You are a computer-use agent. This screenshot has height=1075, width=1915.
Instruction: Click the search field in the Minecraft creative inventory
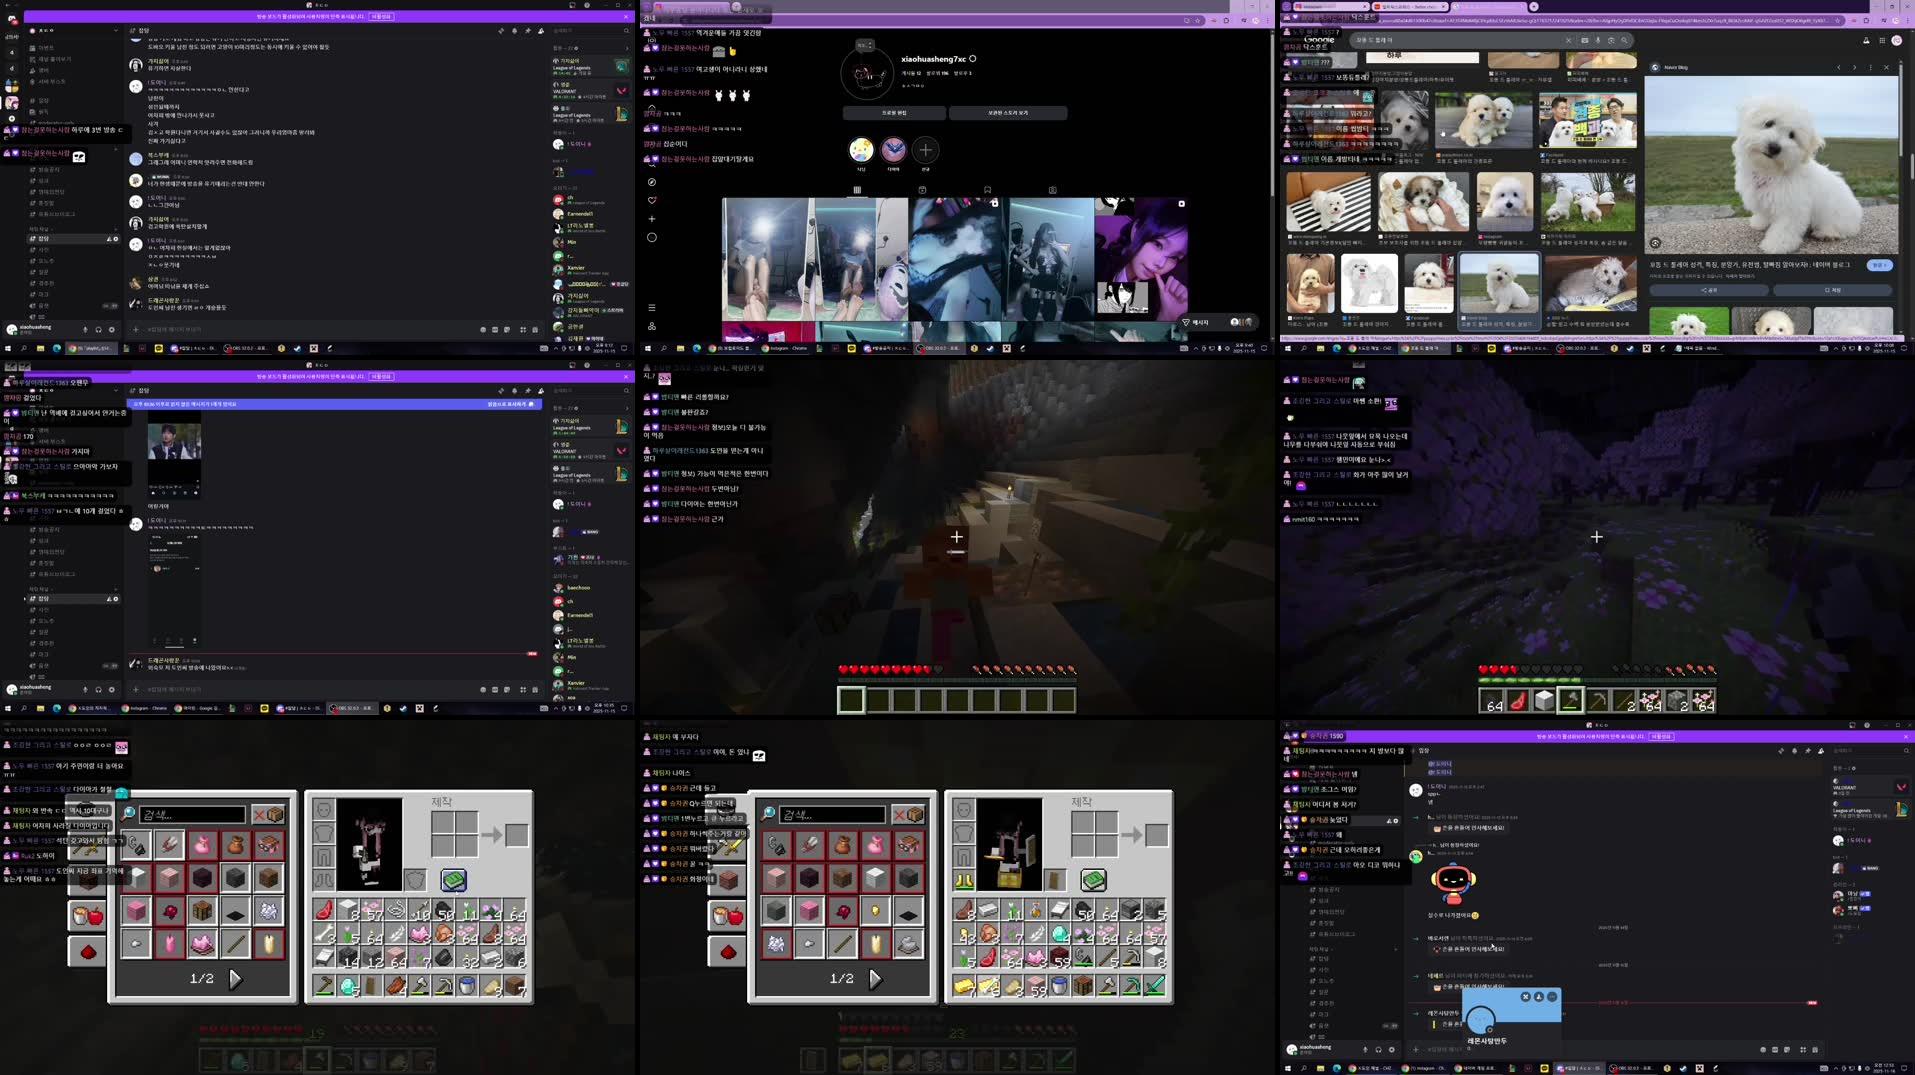click(192, 814)
